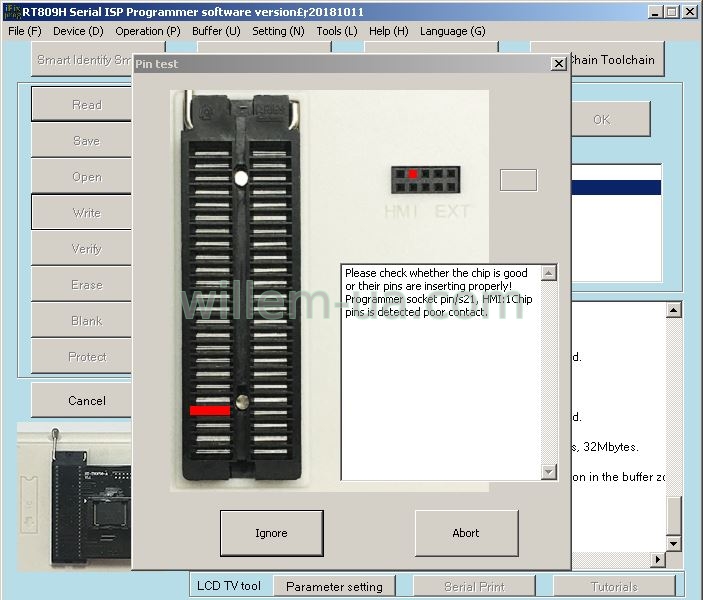The height and width of the screenshot is (600, 703).
Task: Click the Serial Print button
Action: pos(474,587)
